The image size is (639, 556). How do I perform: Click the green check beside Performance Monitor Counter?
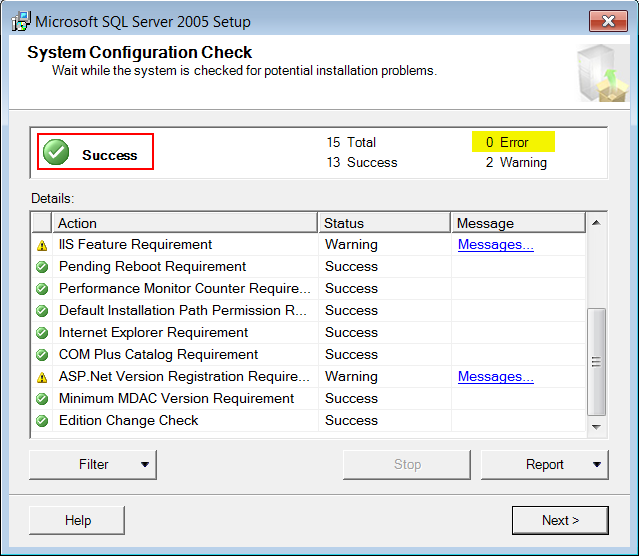[42, 289]
